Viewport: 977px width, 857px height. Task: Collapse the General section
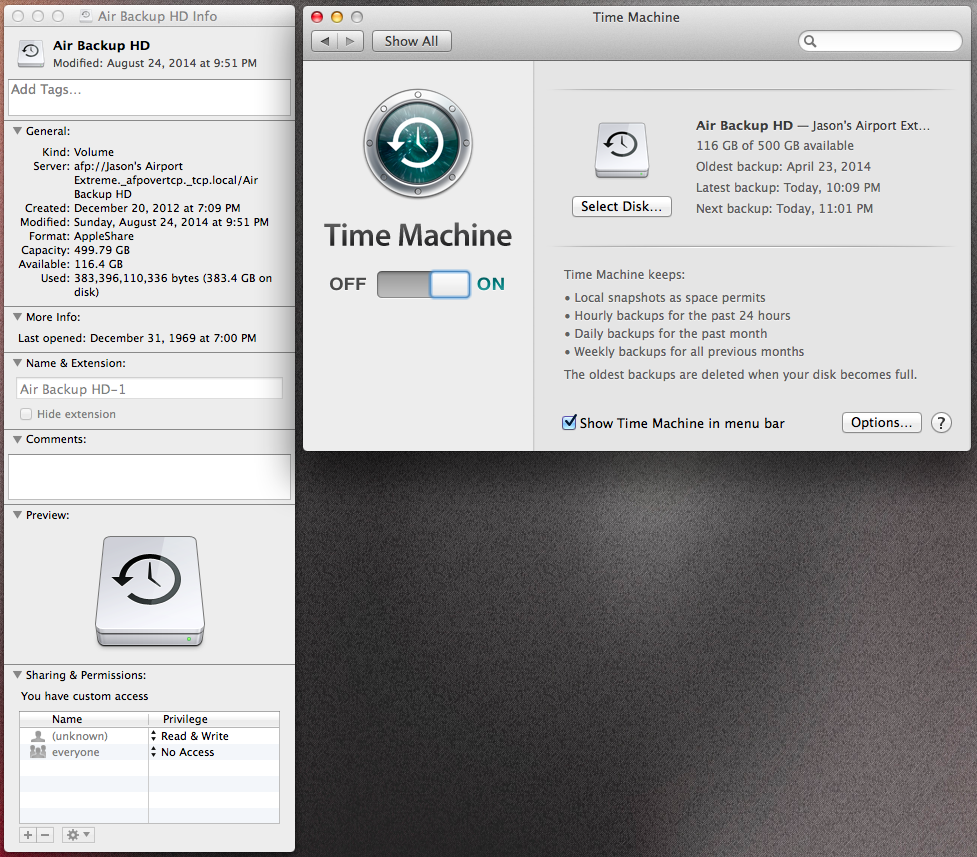click(17, 131)
